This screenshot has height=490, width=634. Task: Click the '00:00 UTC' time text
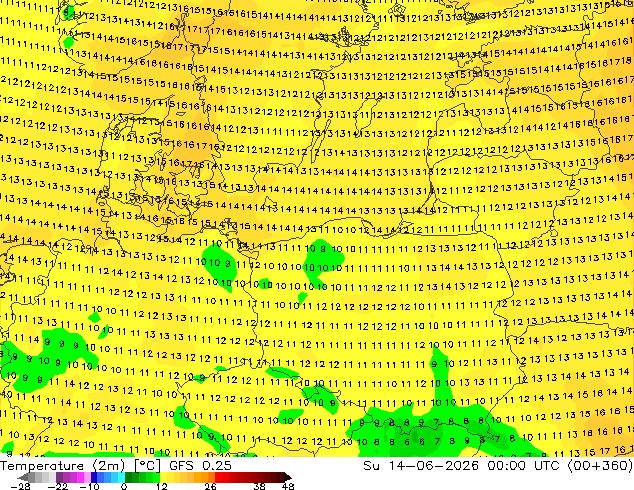pos(523,465)
